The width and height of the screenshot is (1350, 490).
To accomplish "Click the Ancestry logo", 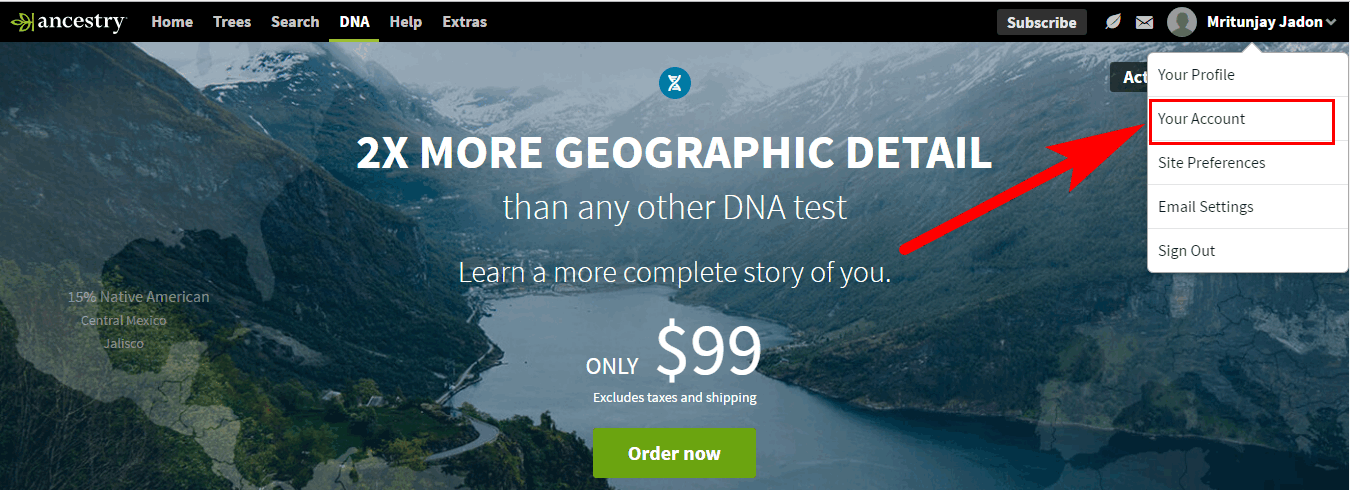I will tap(69, 22).
